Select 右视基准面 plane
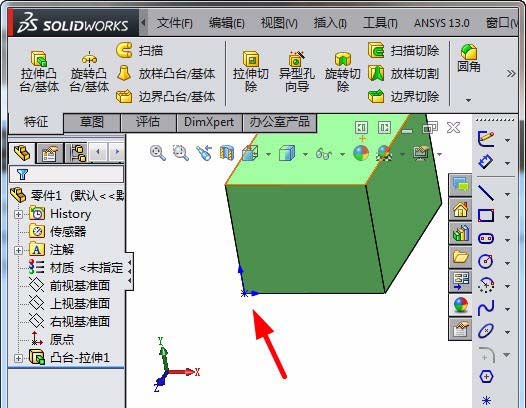Image resolution: width=526 pixels, height=408 pixels. (69, 321)
